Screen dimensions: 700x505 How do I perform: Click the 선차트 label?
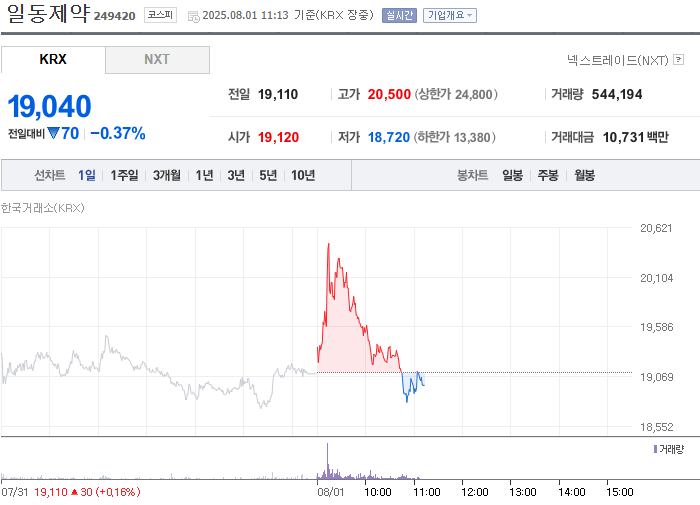(x=50, y=175)
